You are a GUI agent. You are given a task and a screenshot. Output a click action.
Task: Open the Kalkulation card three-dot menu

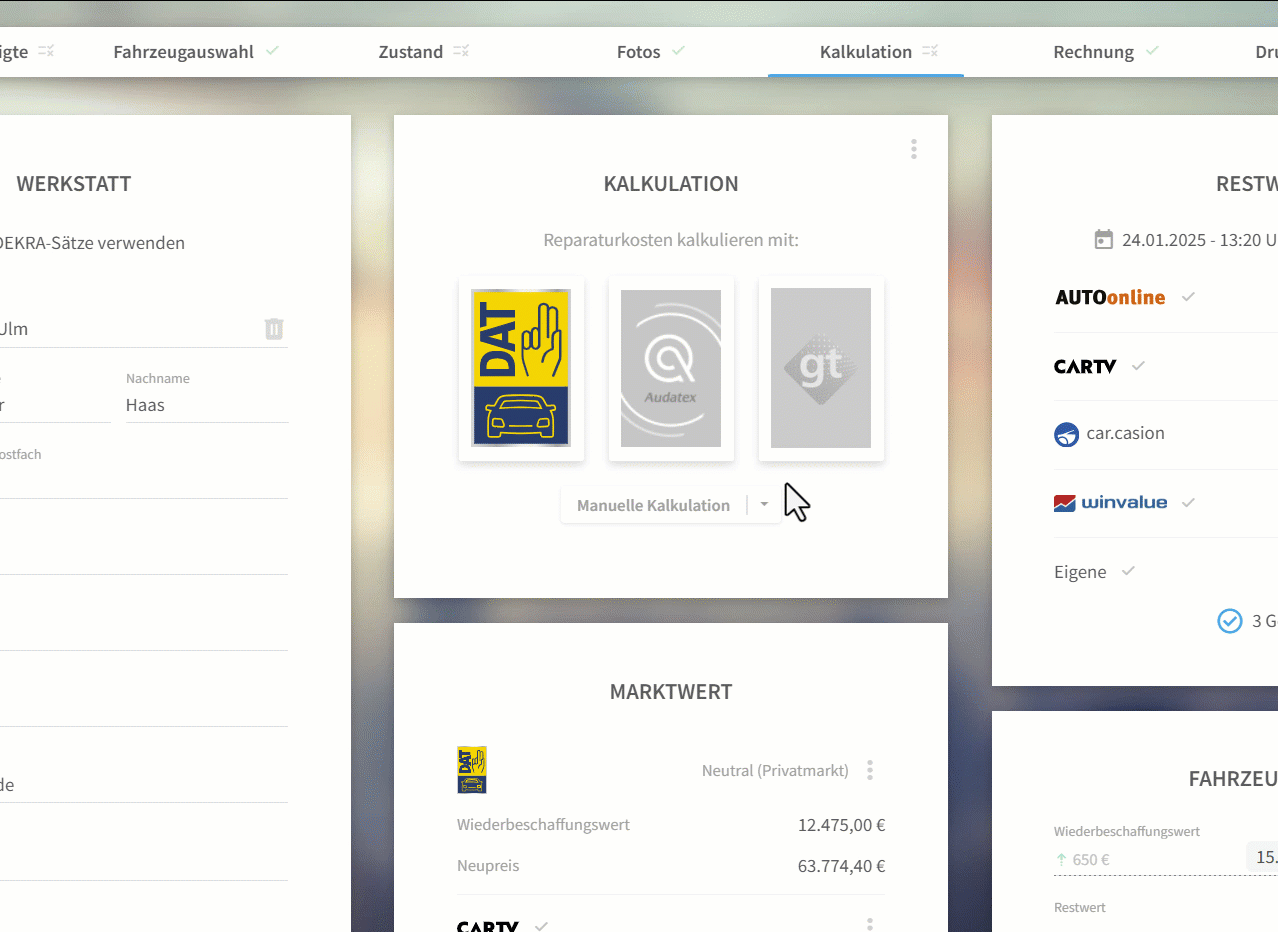click(914, 149)
